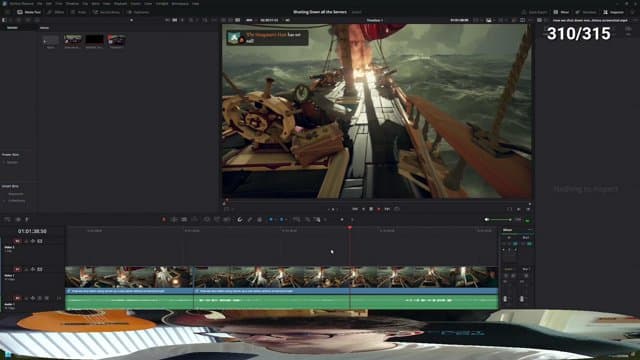
Task: Open the viewer zoom percentage dropdown
Action: tap(249, 20)
